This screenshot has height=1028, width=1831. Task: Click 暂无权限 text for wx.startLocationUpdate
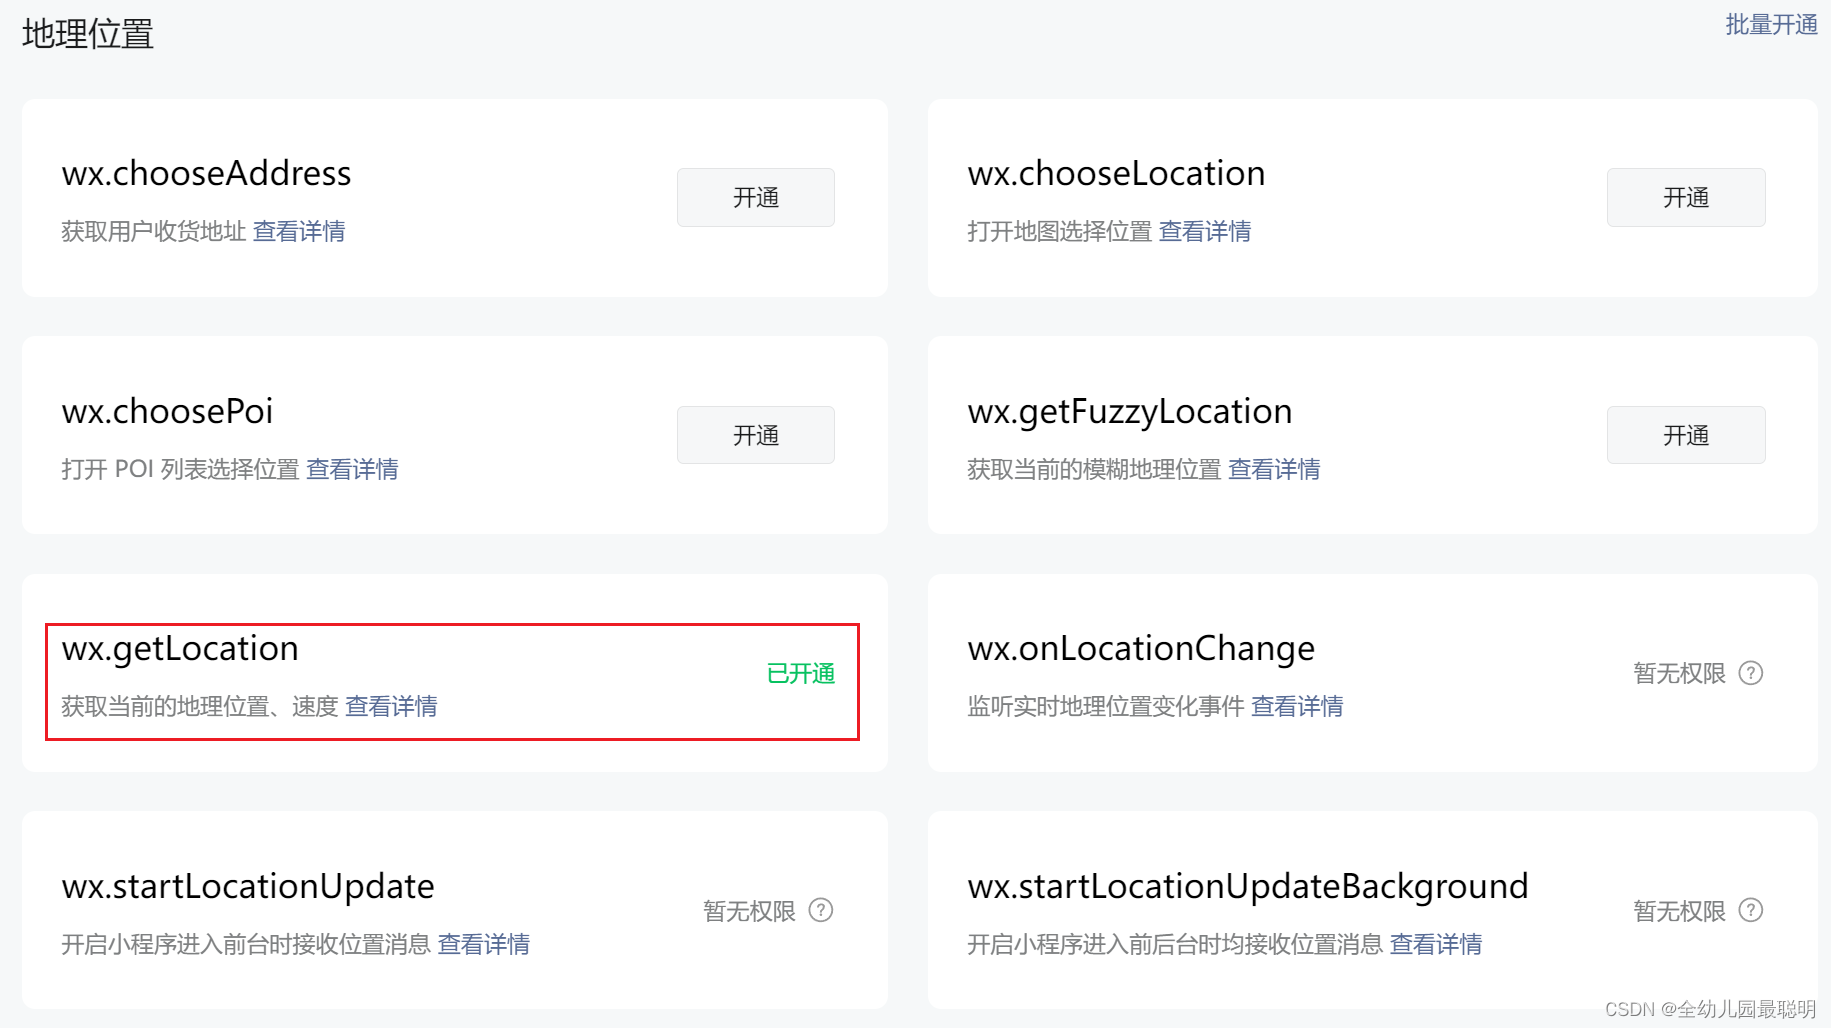tap(750, 911)
